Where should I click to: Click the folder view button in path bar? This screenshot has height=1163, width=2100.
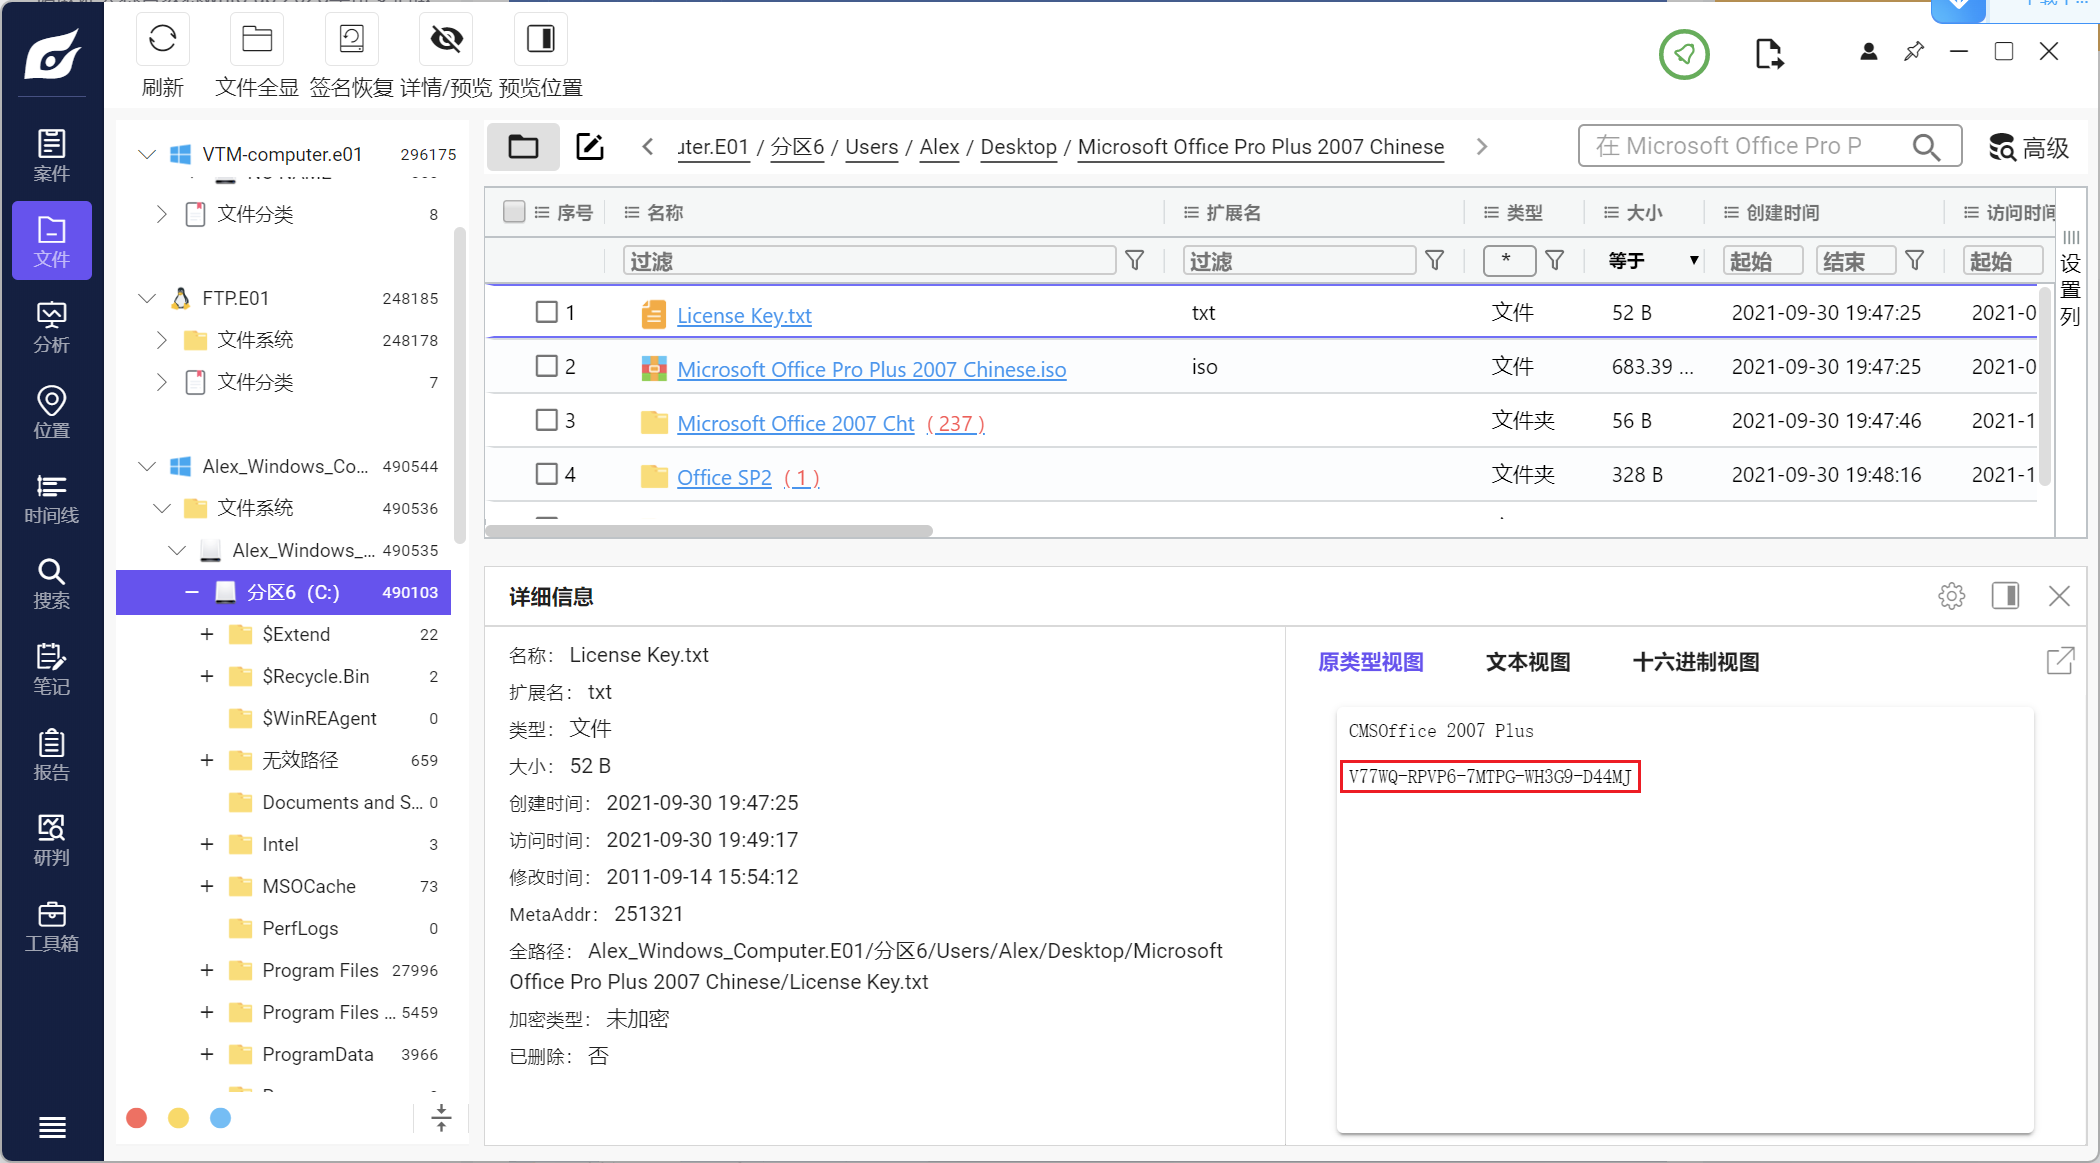(523, 147)
